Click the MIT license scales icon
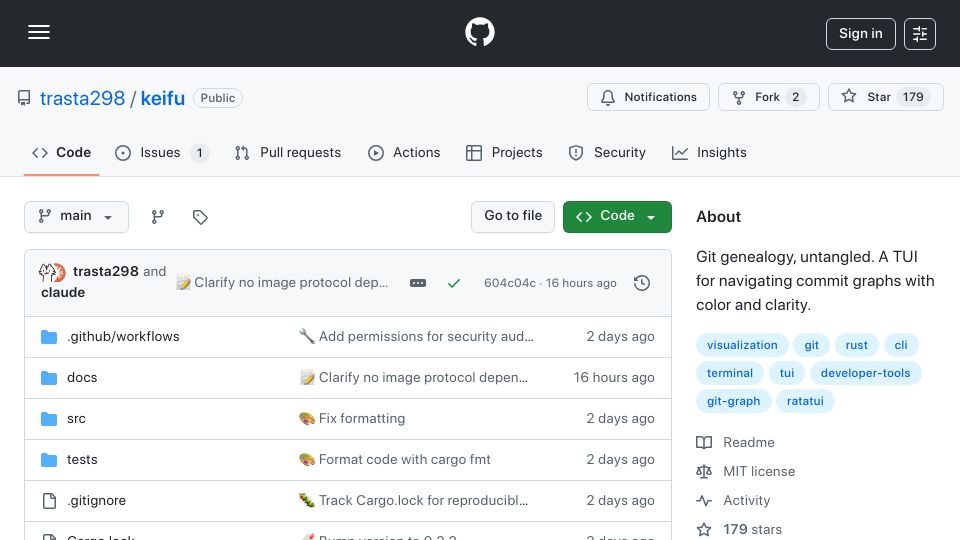Screen dimensions: 960x540 click(x=704, y=471)
